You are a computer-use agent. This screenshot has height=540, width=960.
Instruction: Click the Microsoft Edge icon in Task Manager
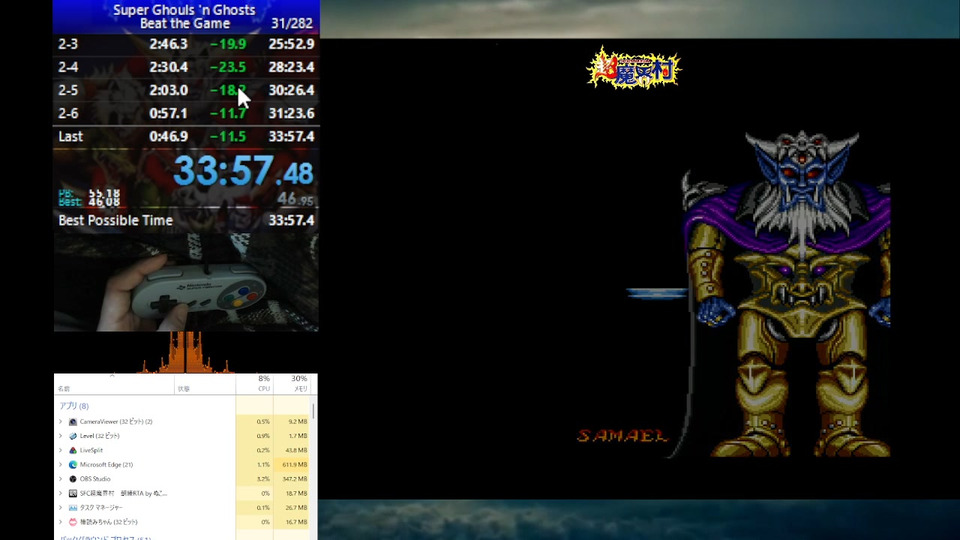click(x=73, y=465)
